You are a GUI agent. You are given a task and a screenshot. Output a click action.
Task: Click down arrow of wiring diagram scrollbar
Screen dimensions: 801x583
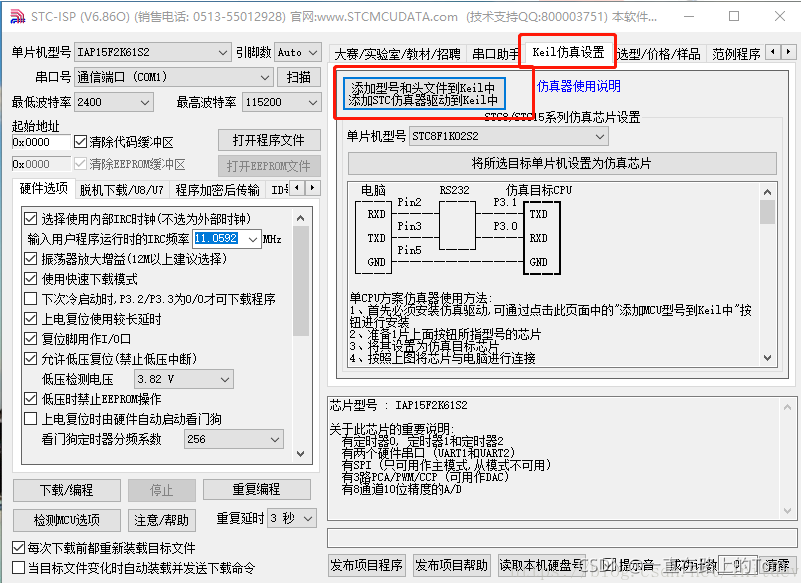[x=767, y=358]
